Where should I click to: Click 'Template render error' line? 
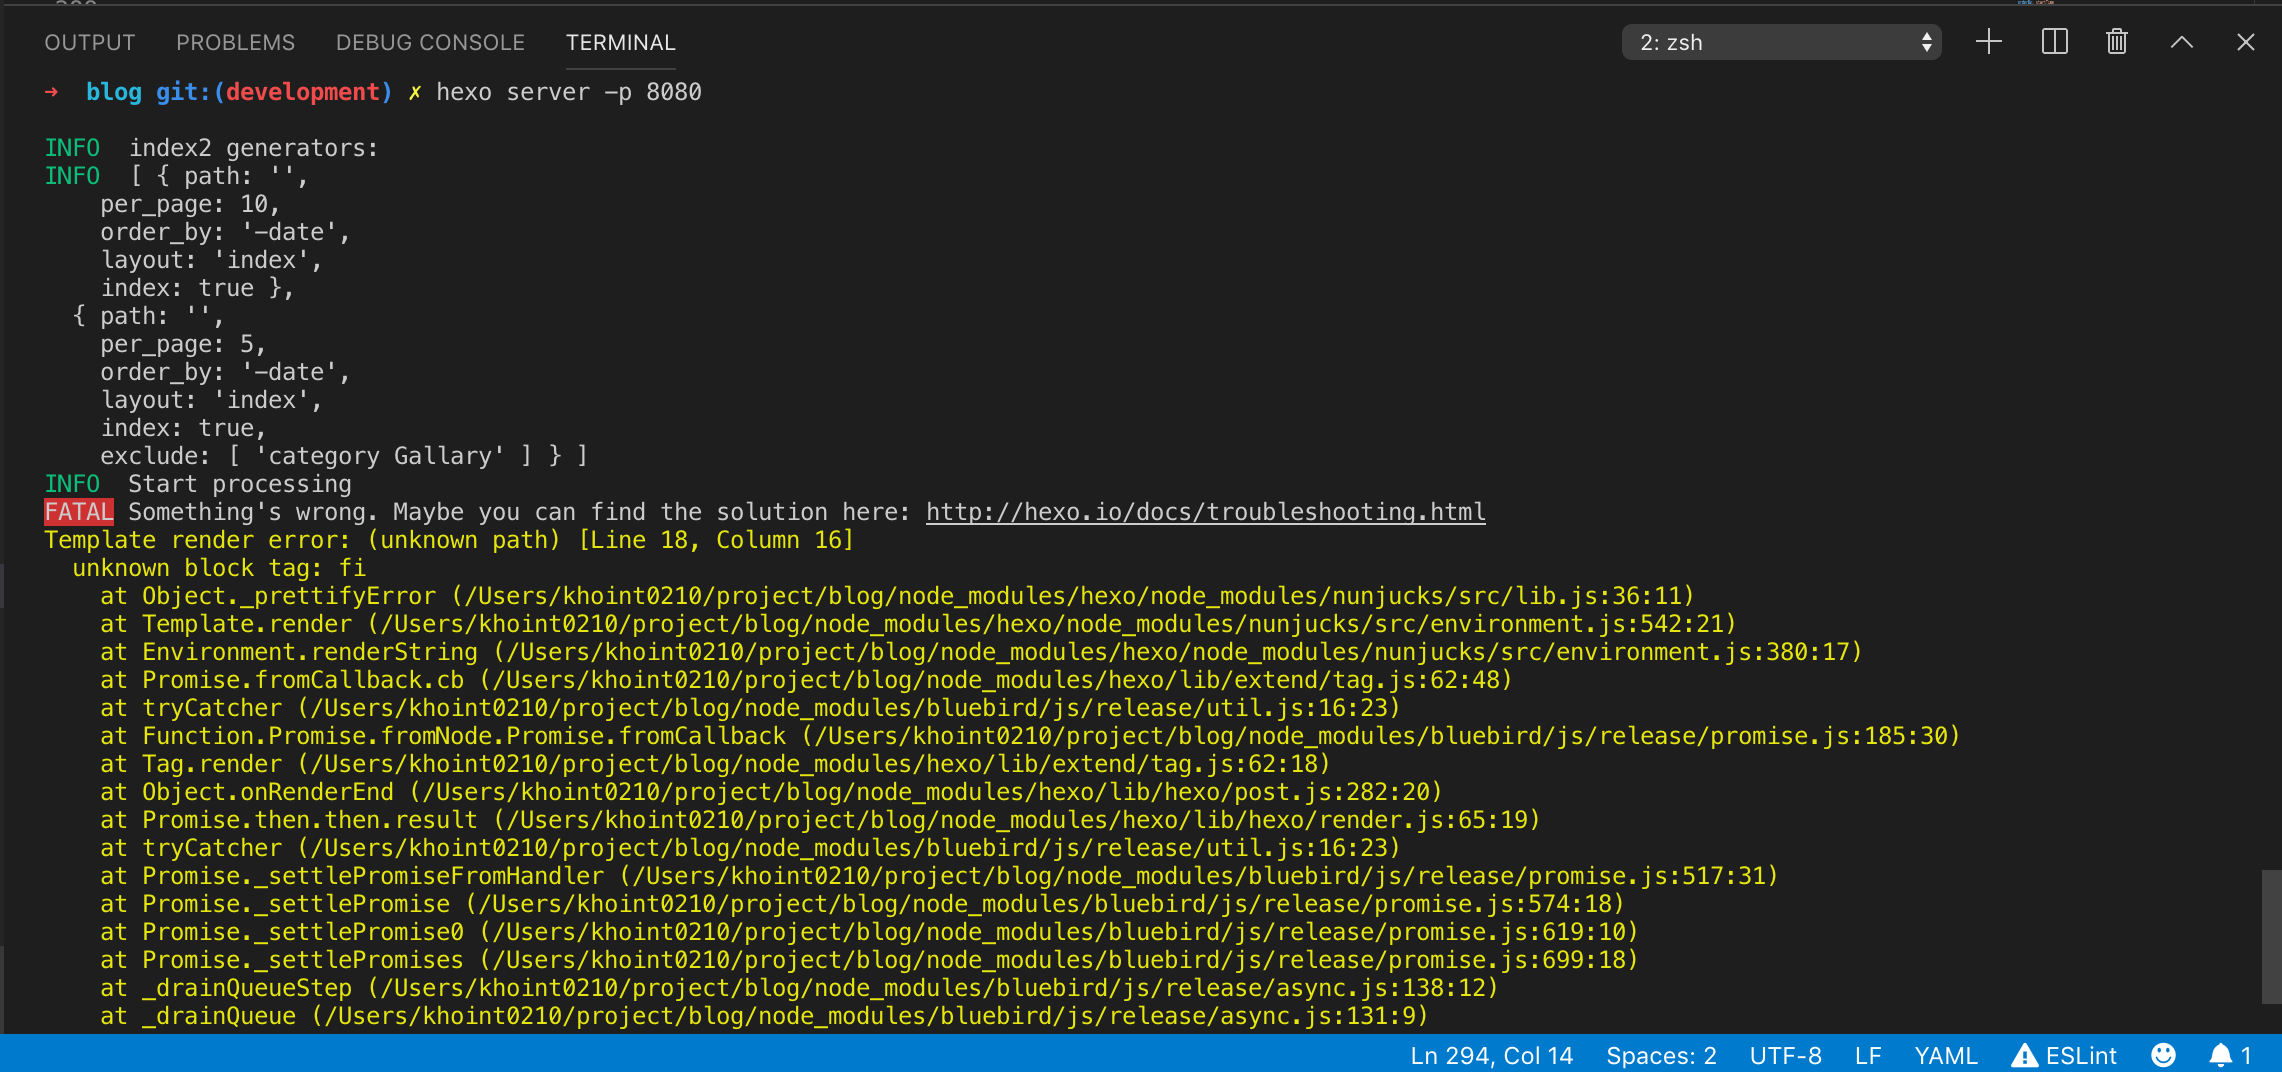click(x=449, y=540)
